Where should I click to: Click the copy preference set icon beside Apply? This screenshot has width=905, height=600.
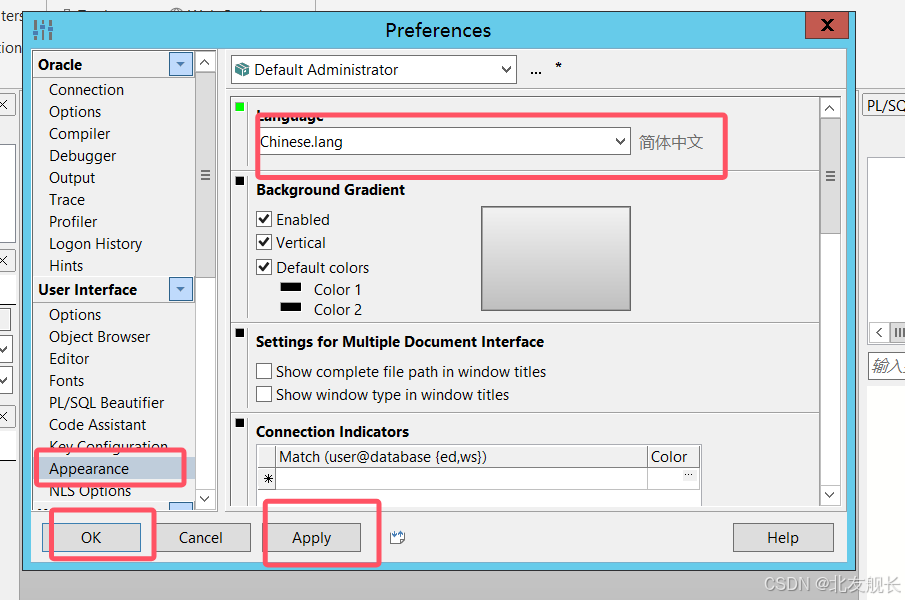[397, 537]
